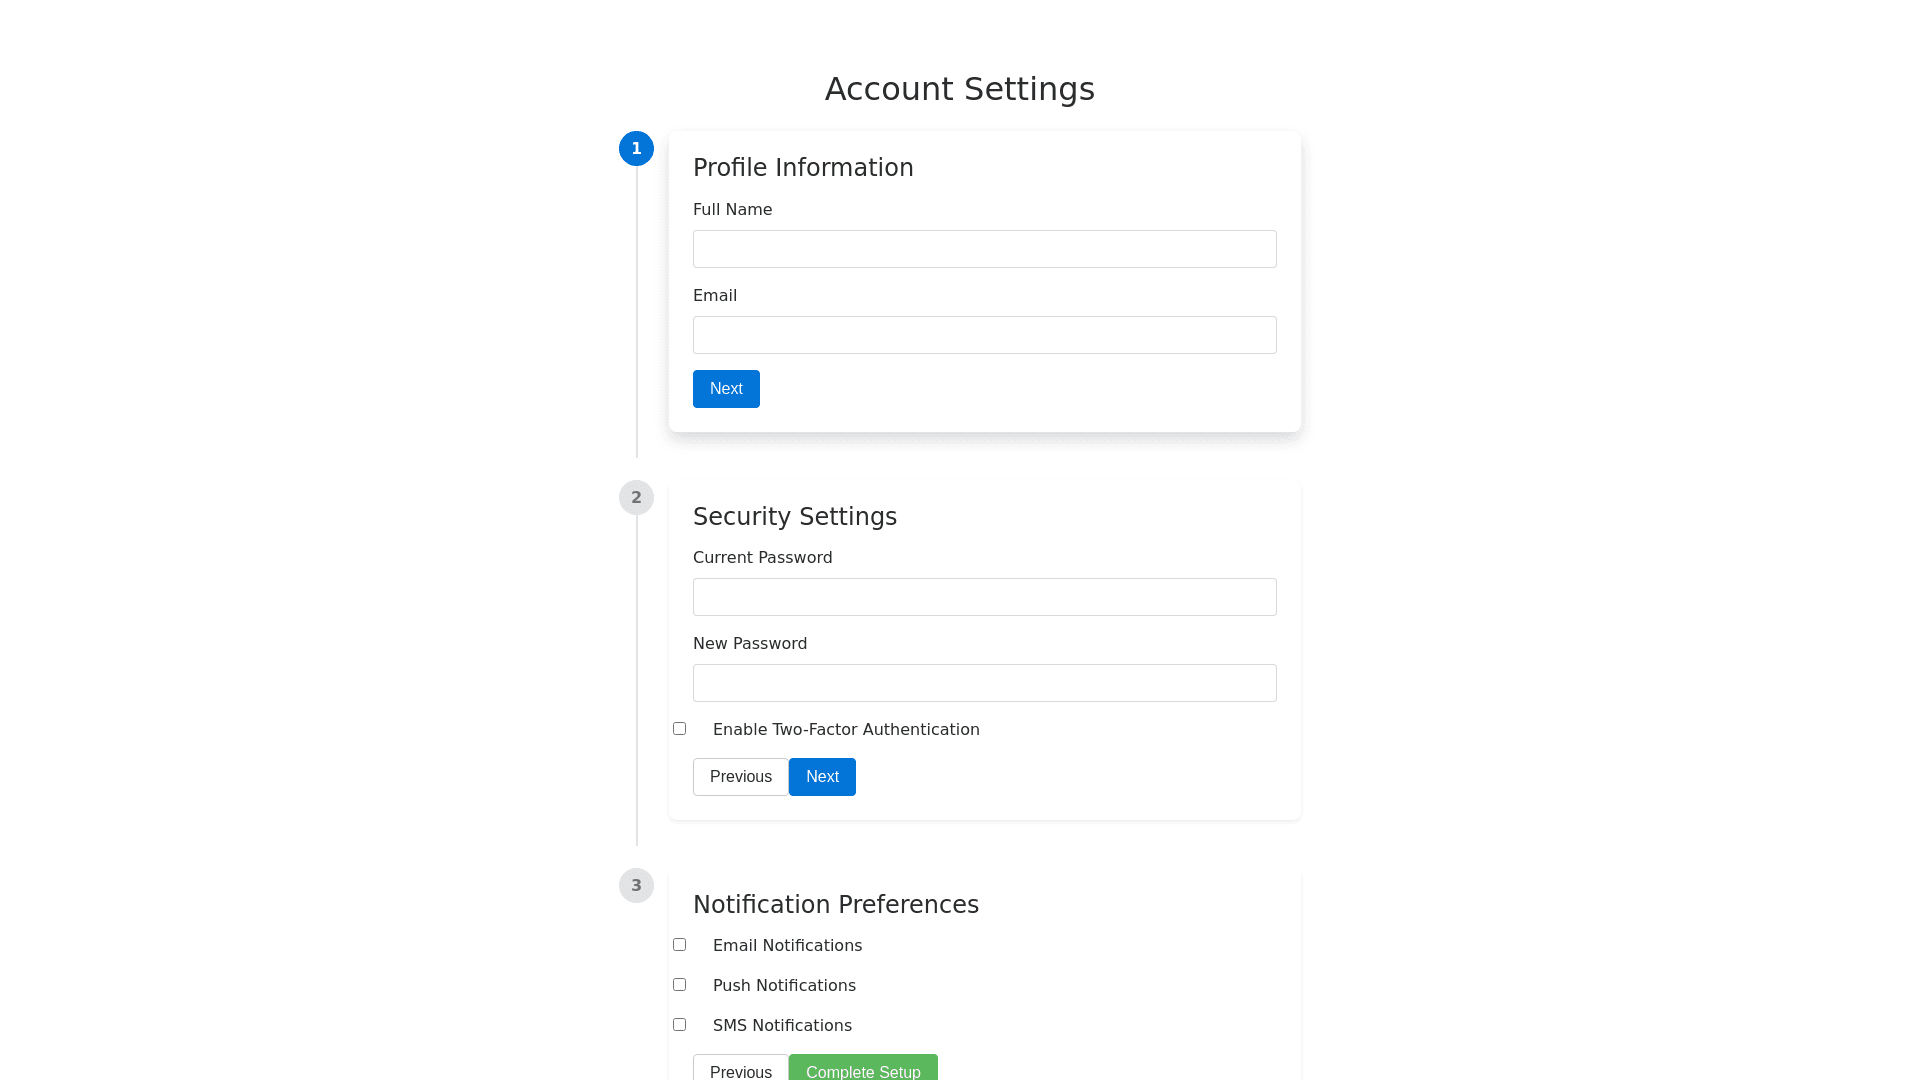
Task: Click the SMS Notifications label text
Action: [782, 1026]
